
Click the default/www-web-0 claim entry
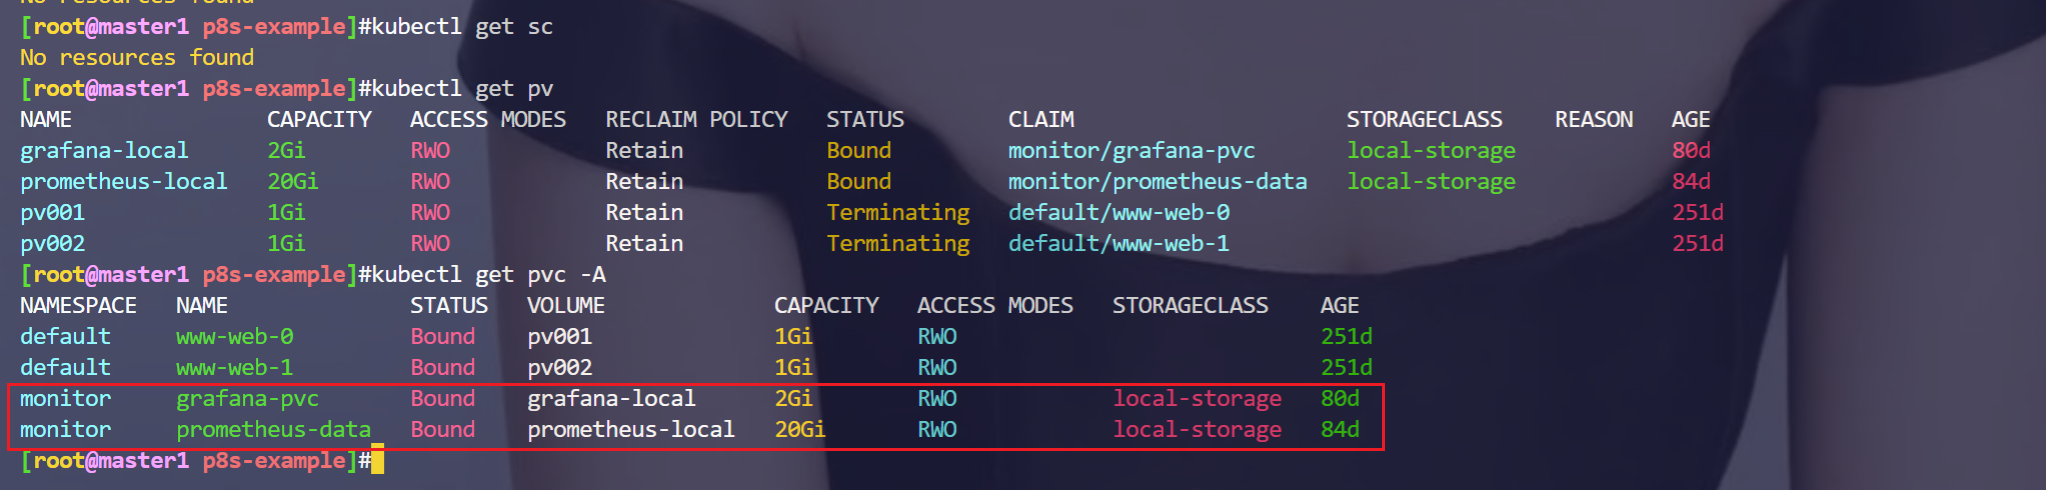(1118, 212)
